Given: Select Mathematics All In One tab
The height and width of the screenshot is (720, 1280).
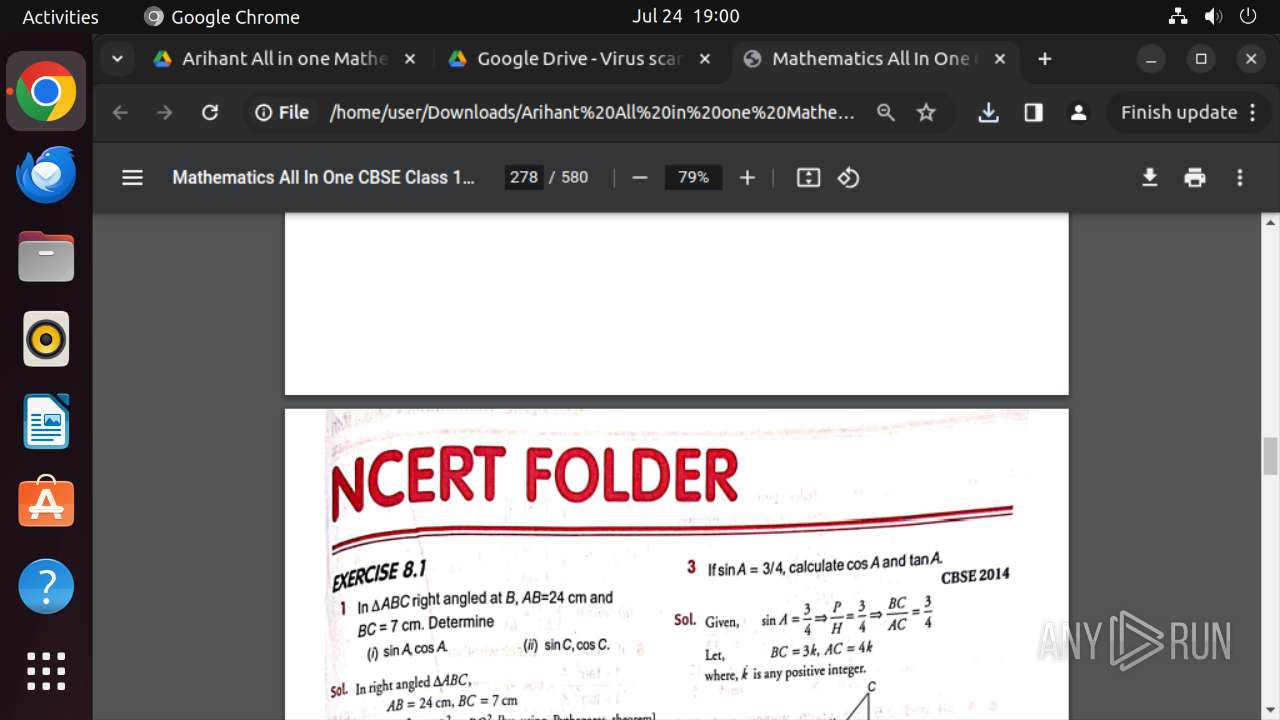Looking at the screenshot, I should 874,59.
